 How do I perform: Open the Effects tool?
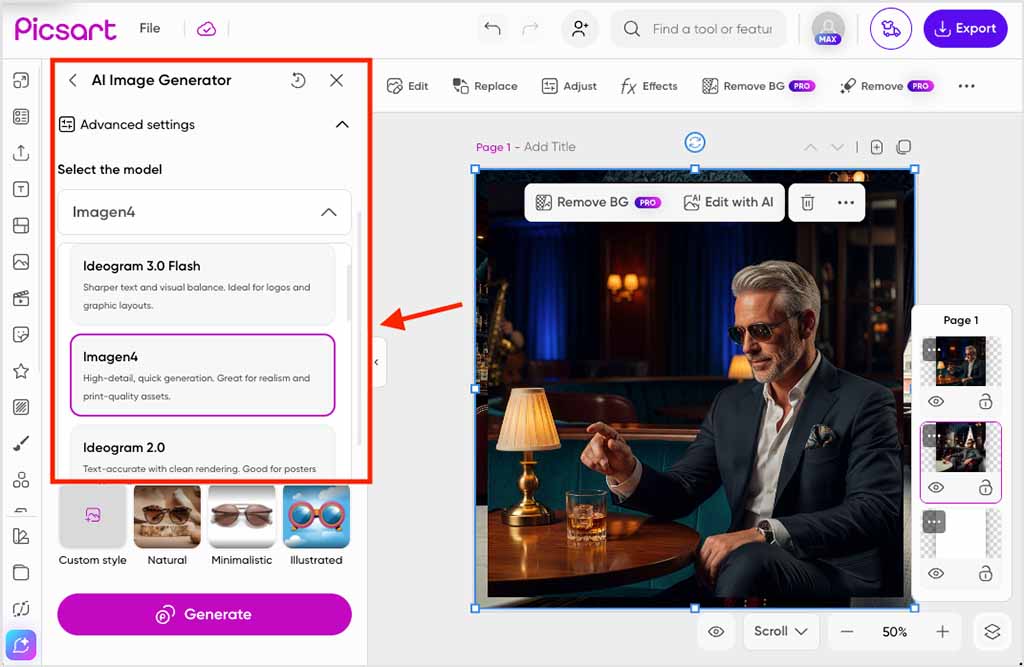[x=648, y=86]
